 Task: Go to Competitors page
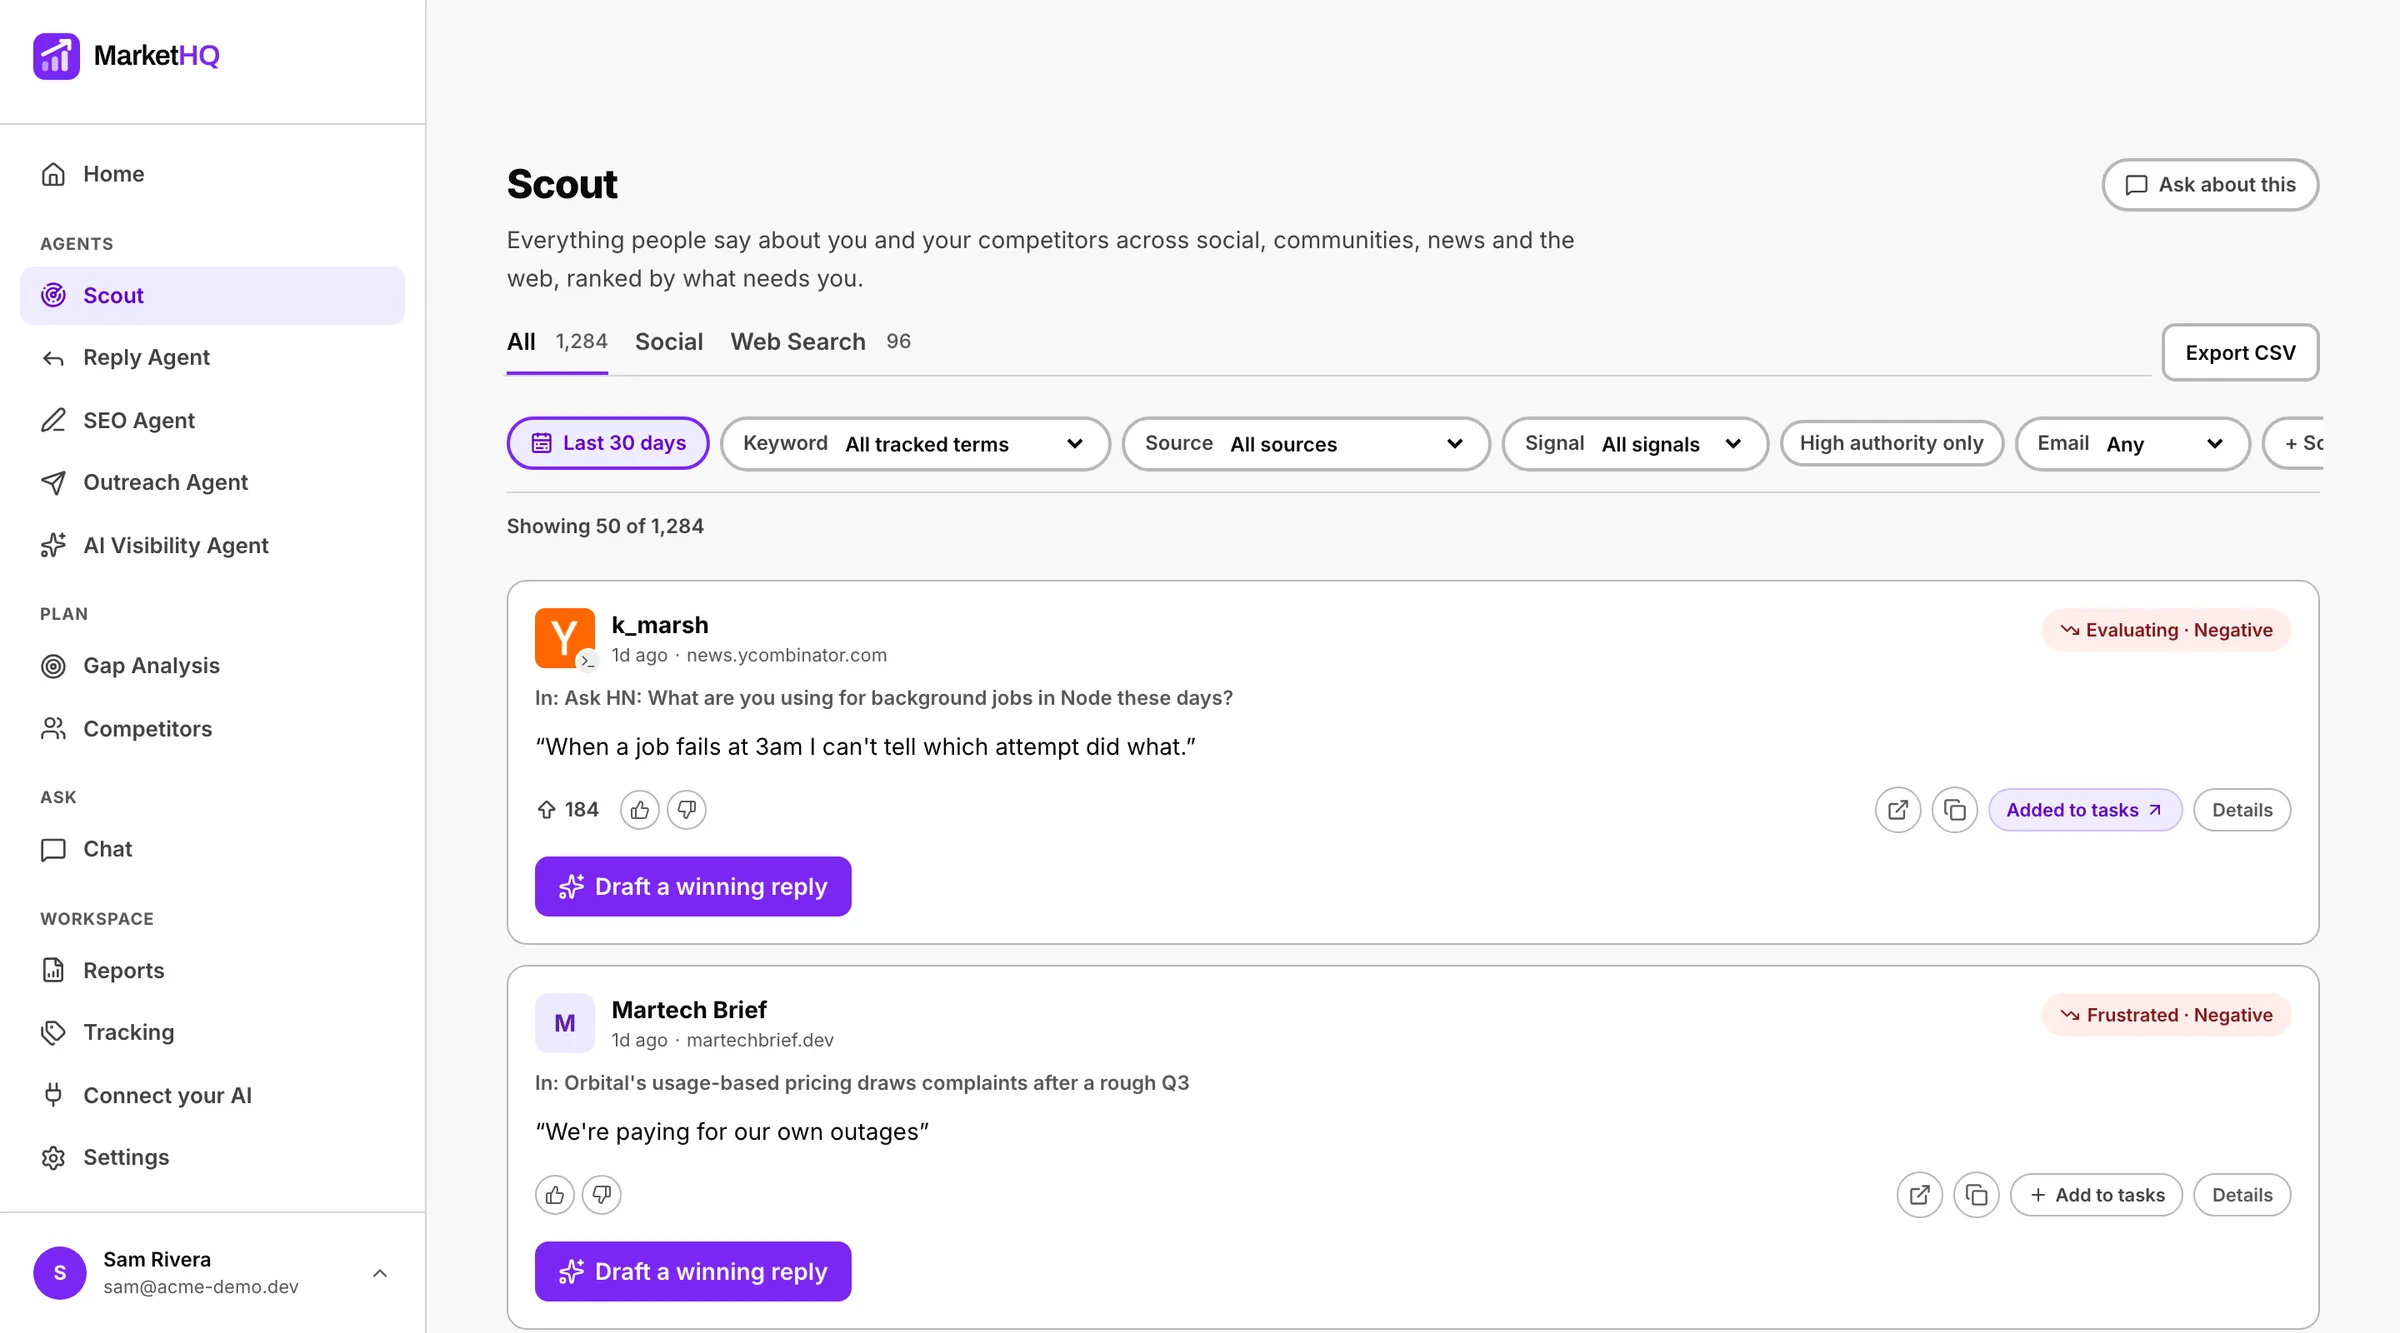tap(212, 729)
